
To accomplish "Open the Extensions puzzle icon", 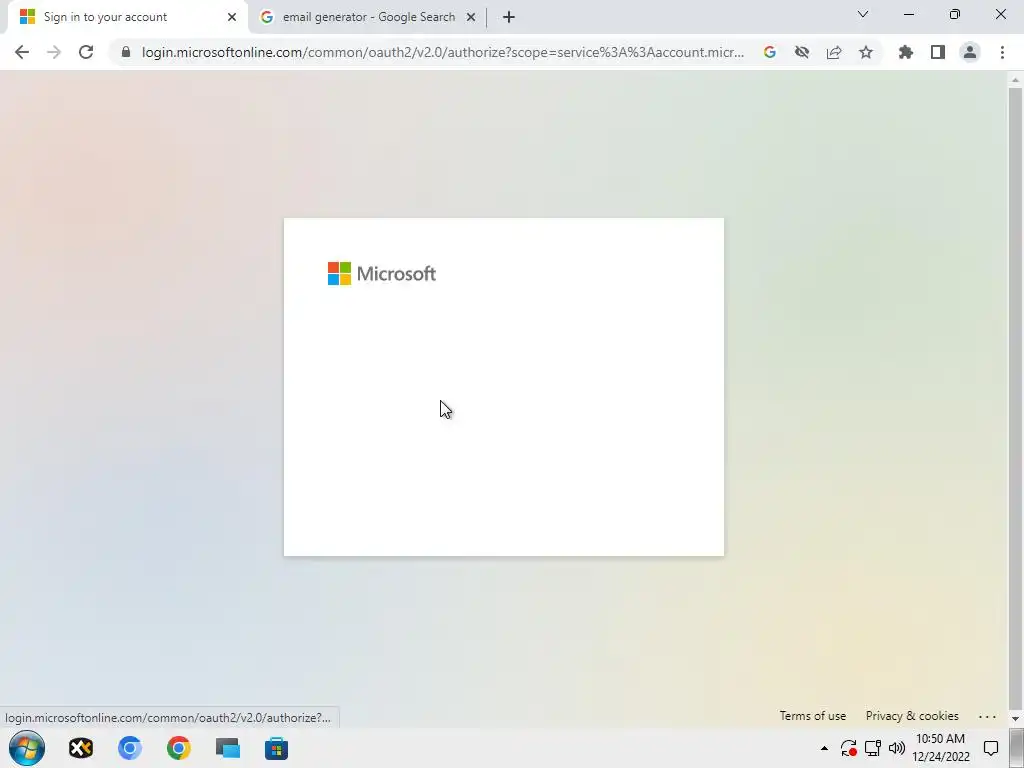I will click(906, 52).
